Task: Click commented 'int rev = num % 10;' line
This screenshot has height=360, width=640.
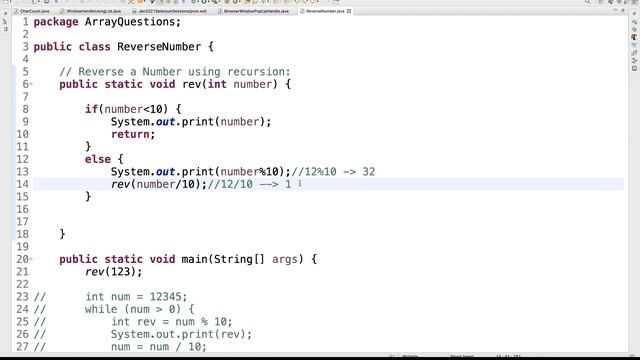Action: pyautogui.click(x=171, y=322)
